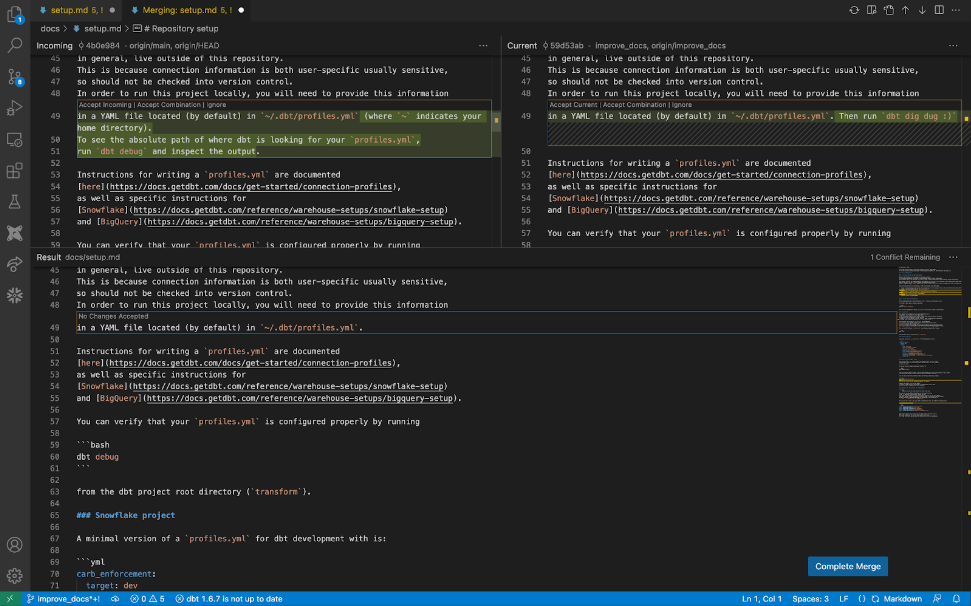Open notifications bell in status bar

point(956,599)
